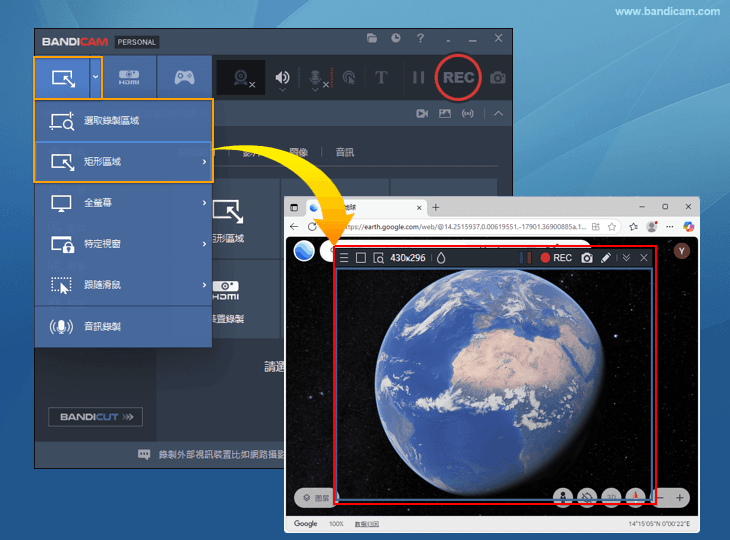Click small REC button on recording frame
This screenshot has width=730, height=540.
[556, 258]
